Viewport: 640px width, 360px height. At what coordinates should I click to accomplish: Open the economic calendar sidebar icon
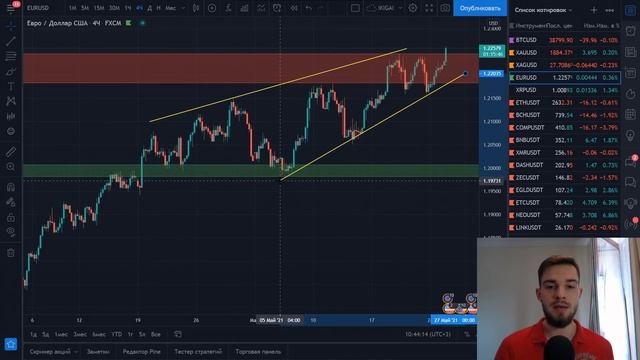coord(631,114)
